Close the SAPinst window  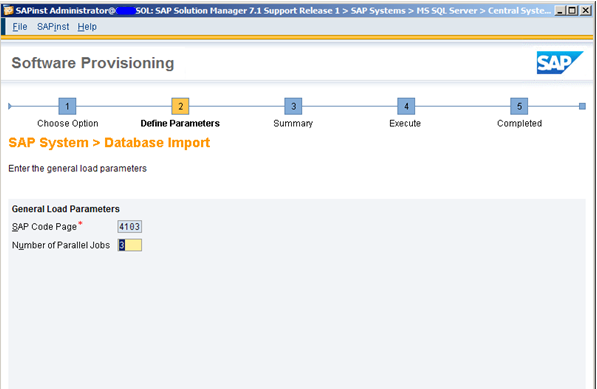[585, 10]
